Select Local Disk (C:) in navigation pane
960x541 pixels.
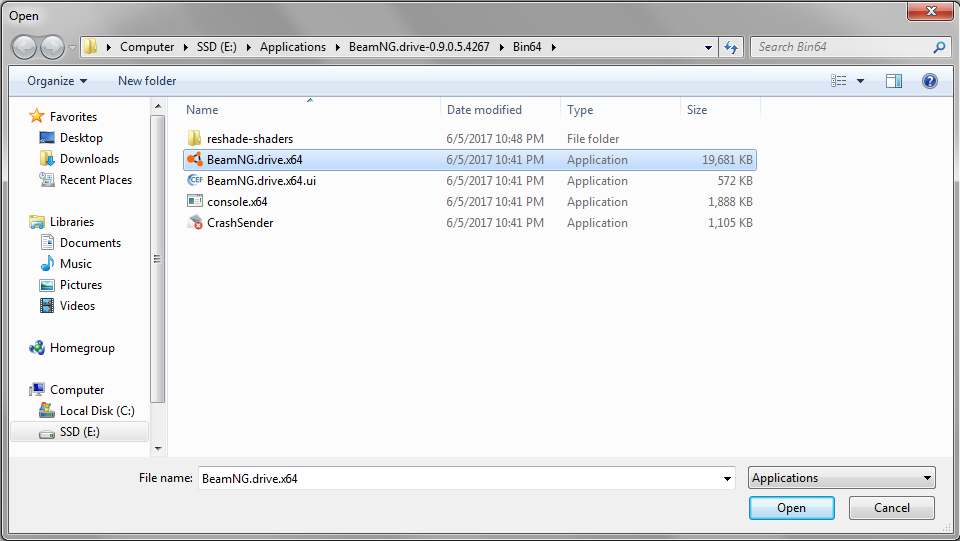97,411
